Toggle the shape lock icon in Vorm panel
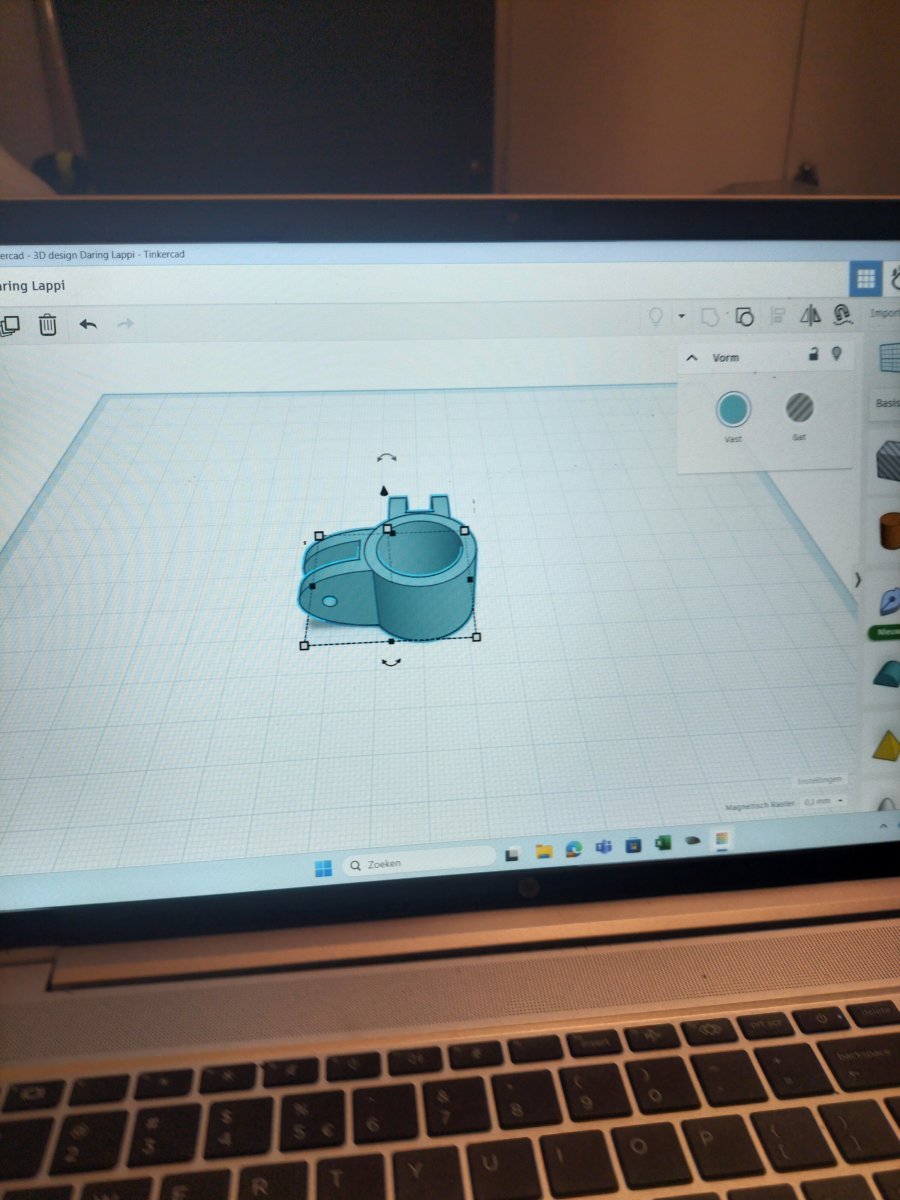The height and width of the screenshot is (1200, 900). point(815,354)
